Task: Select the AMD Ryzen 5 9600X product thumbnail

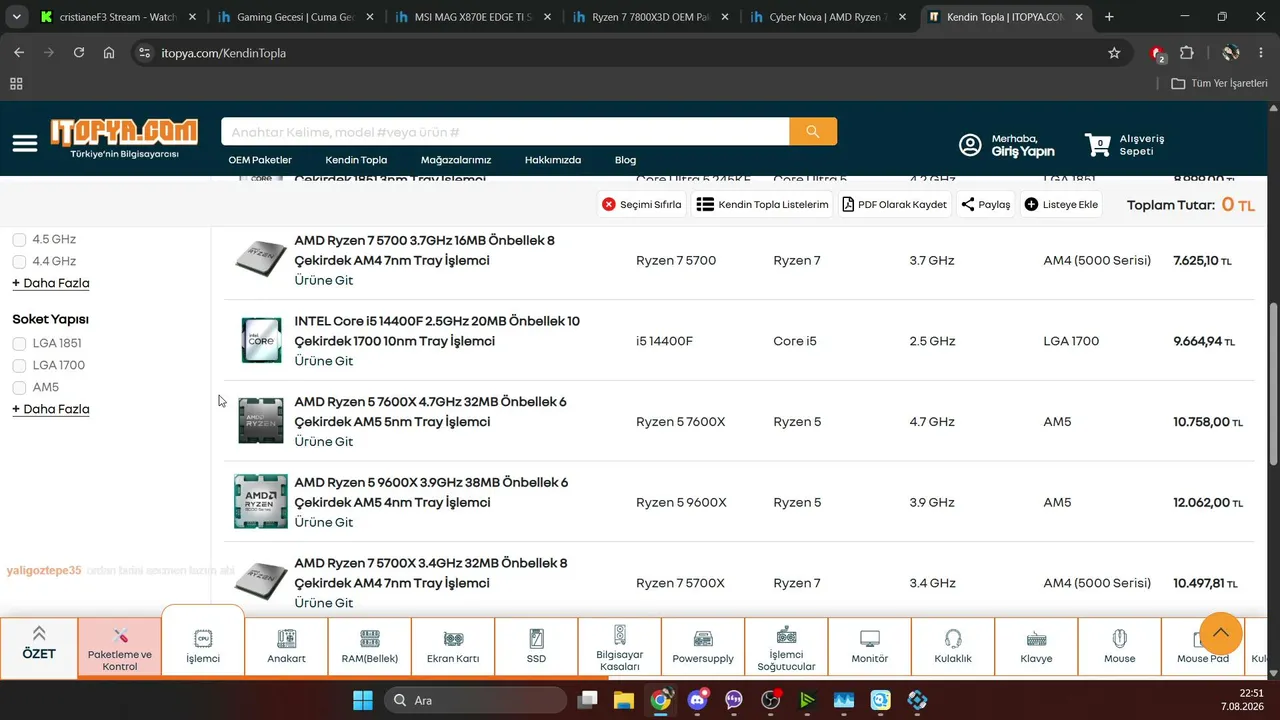Action: tap(261, 502)
